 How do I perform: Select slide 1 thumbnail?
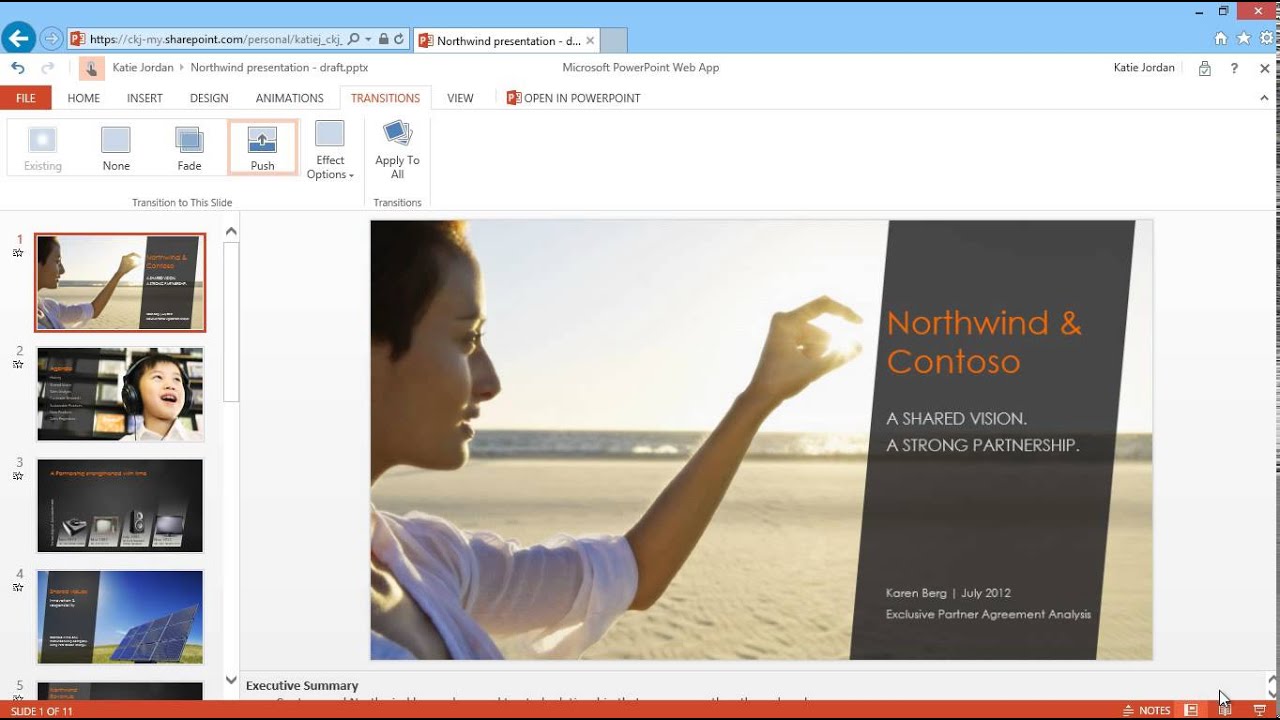point(120,283)
